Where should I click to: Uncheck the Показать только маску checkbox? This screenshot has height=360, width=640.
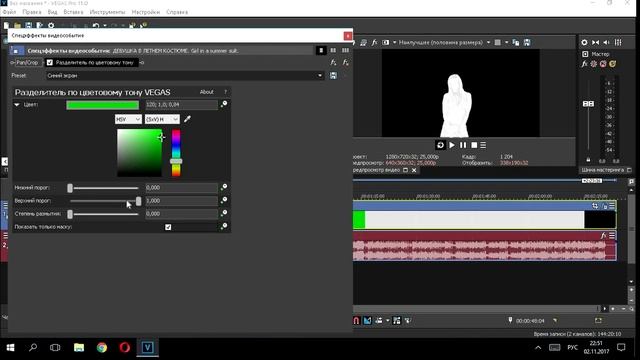tap(168, 227)
